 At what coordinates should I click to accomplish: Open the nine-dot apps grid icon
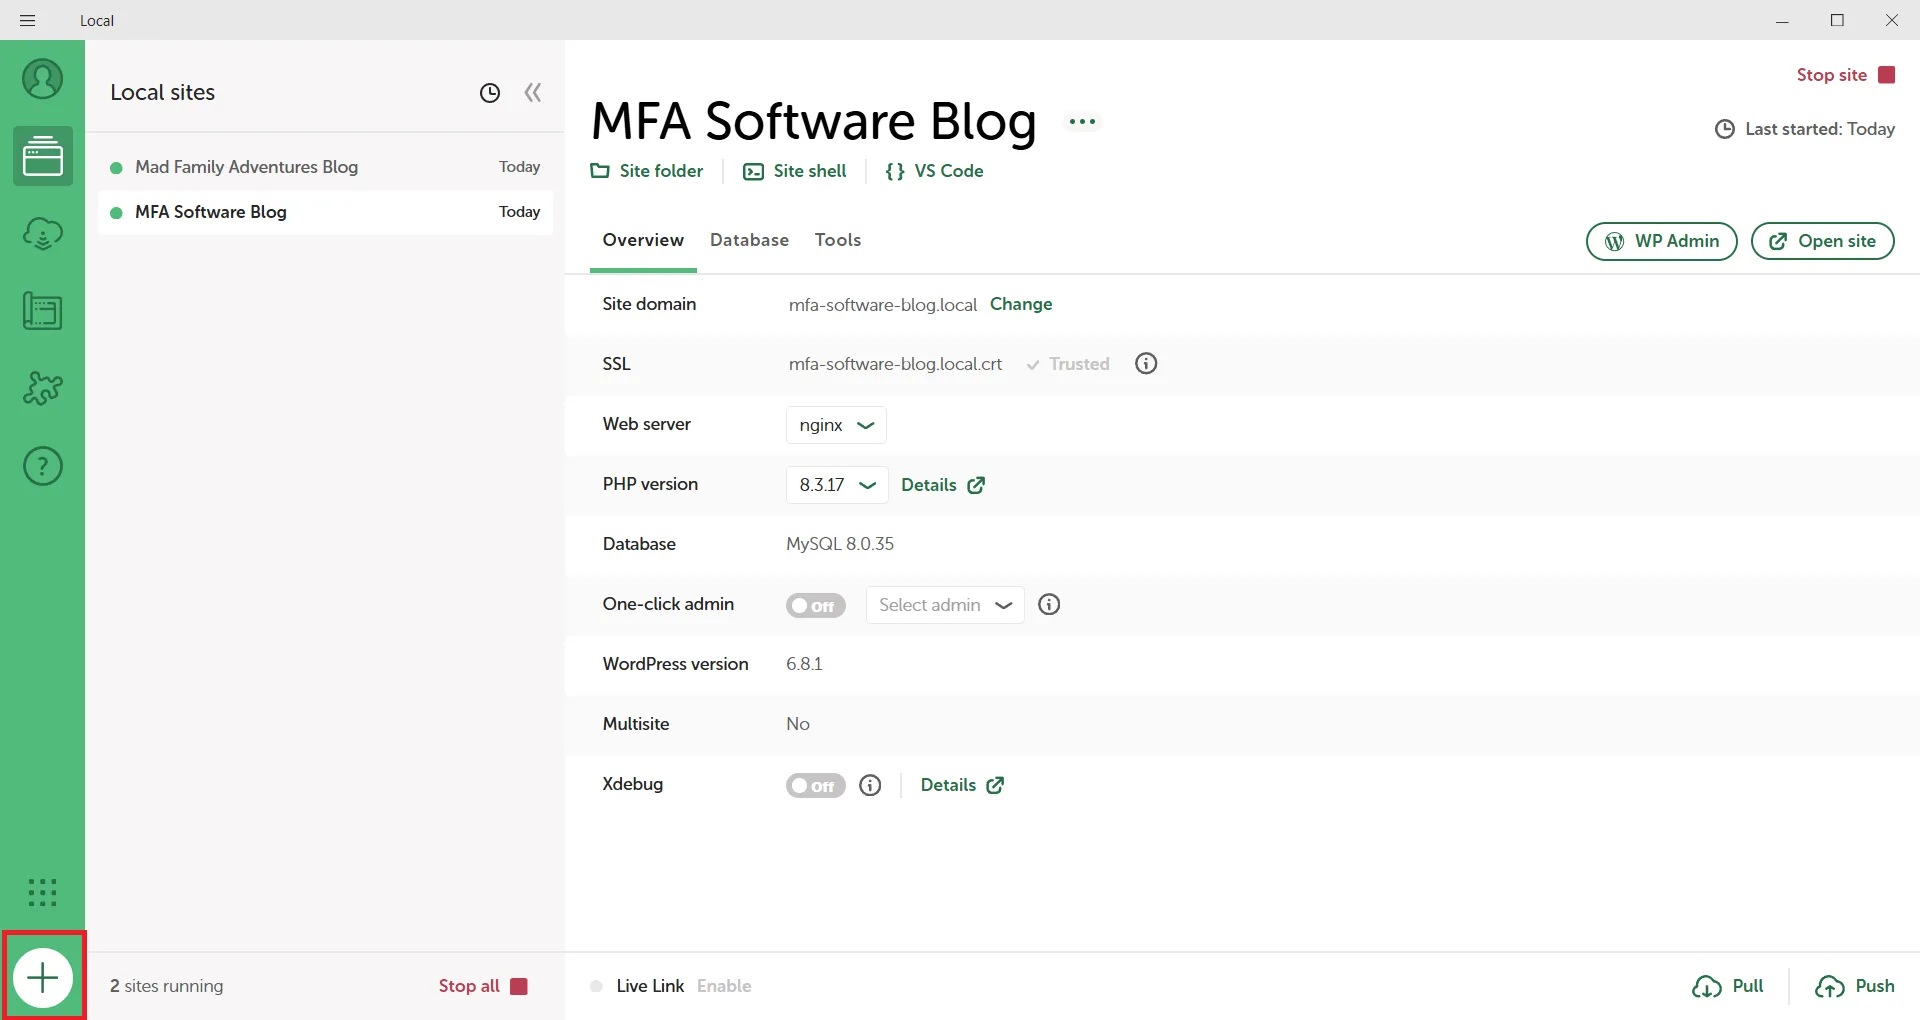[42, 892]
